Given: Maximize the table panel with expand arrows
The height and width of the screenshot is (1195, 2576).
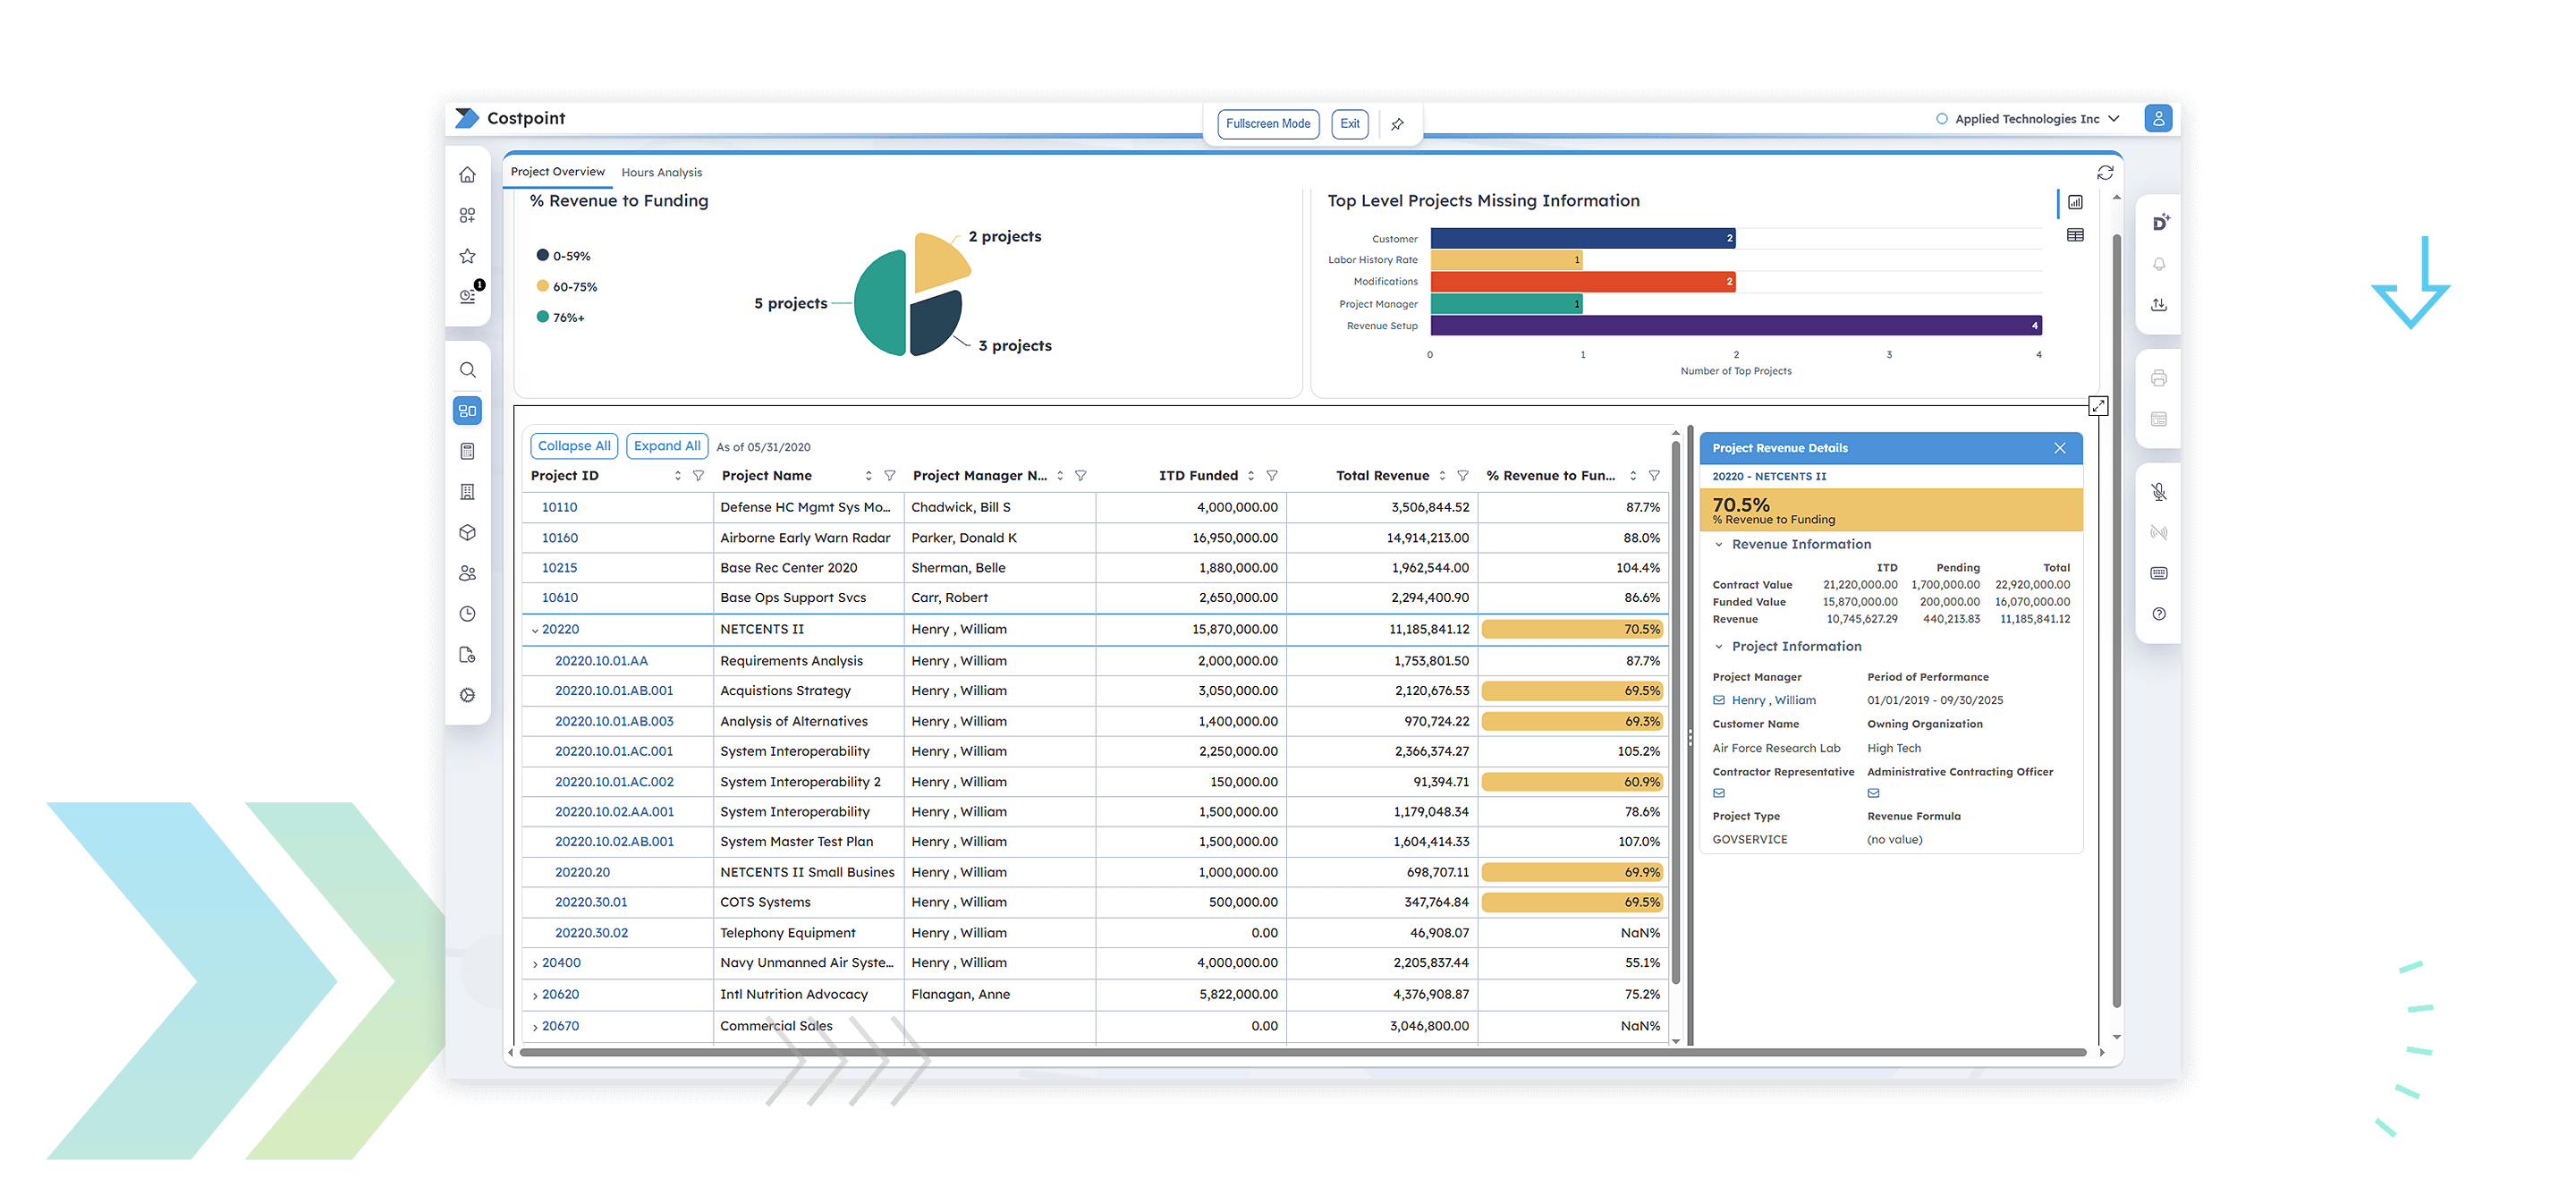Looking at the screenshot, I should 2098,406.
